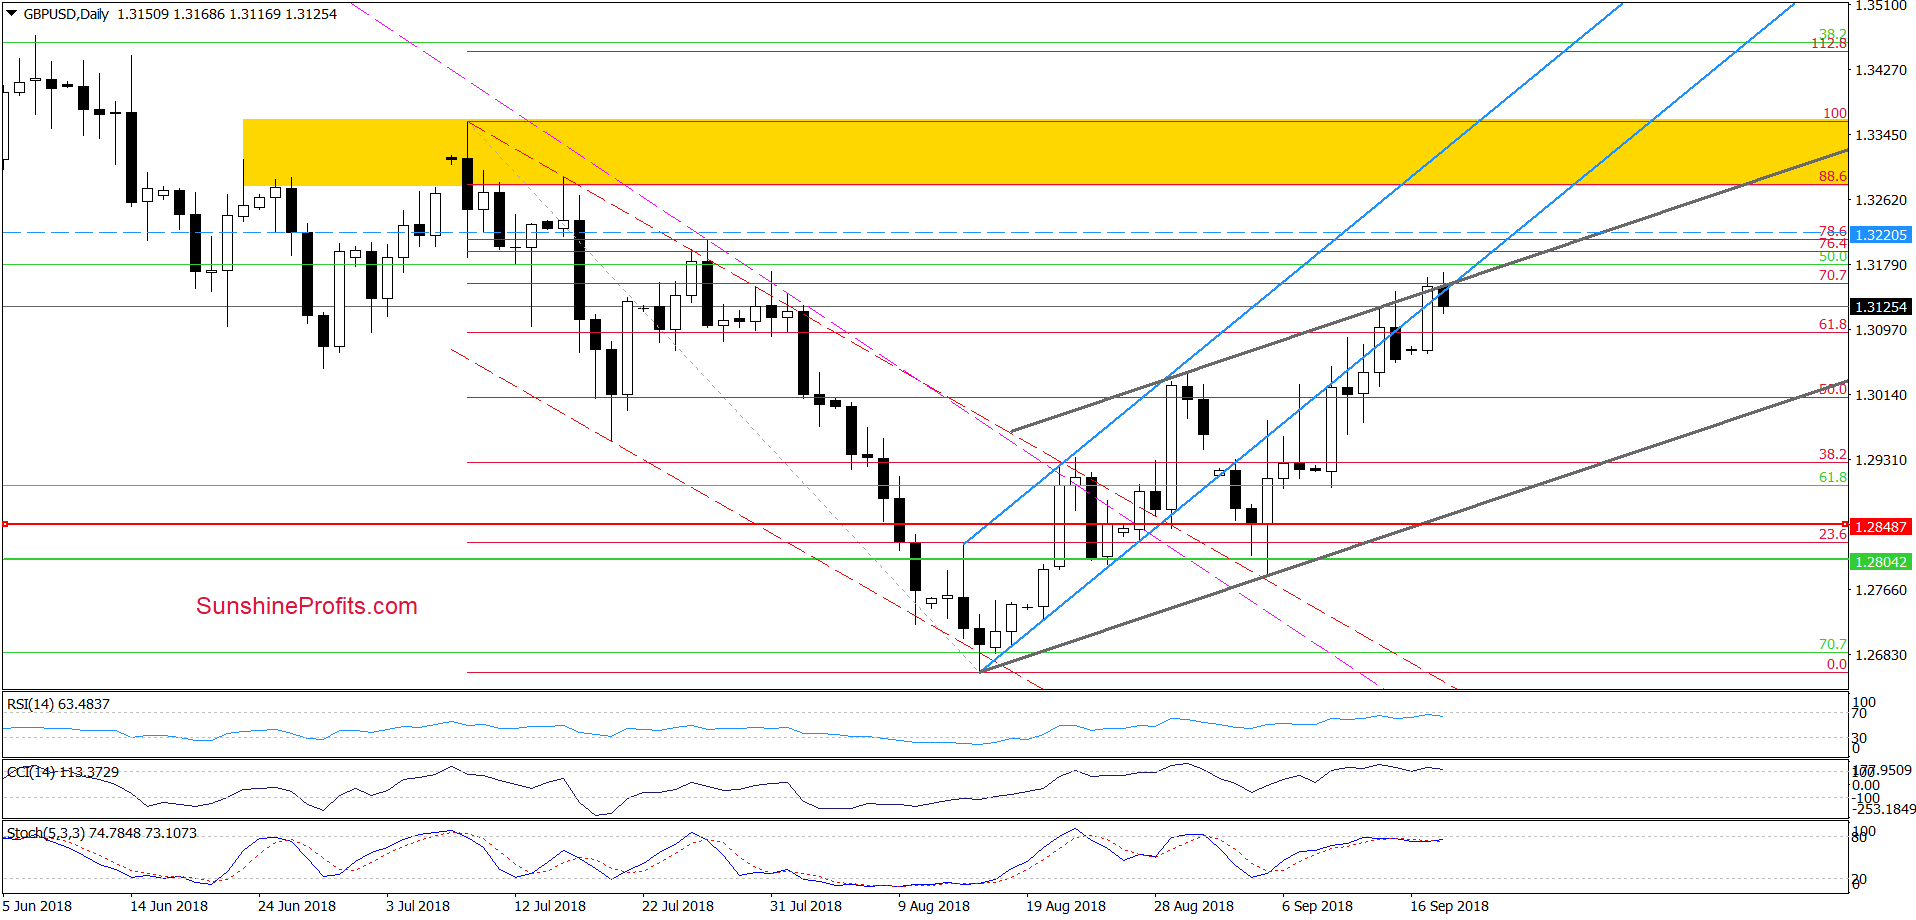Viewport: 1916px width, 920px height.
Task: Click the 28 Aug 2018 date label
Action: [1194, 906]
